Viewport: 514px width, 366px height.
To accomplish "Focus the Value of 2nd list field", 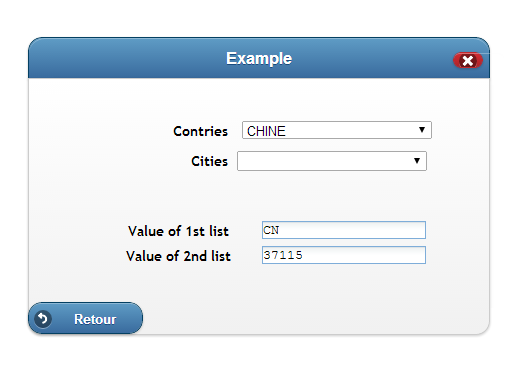I will tap(344, 255).
